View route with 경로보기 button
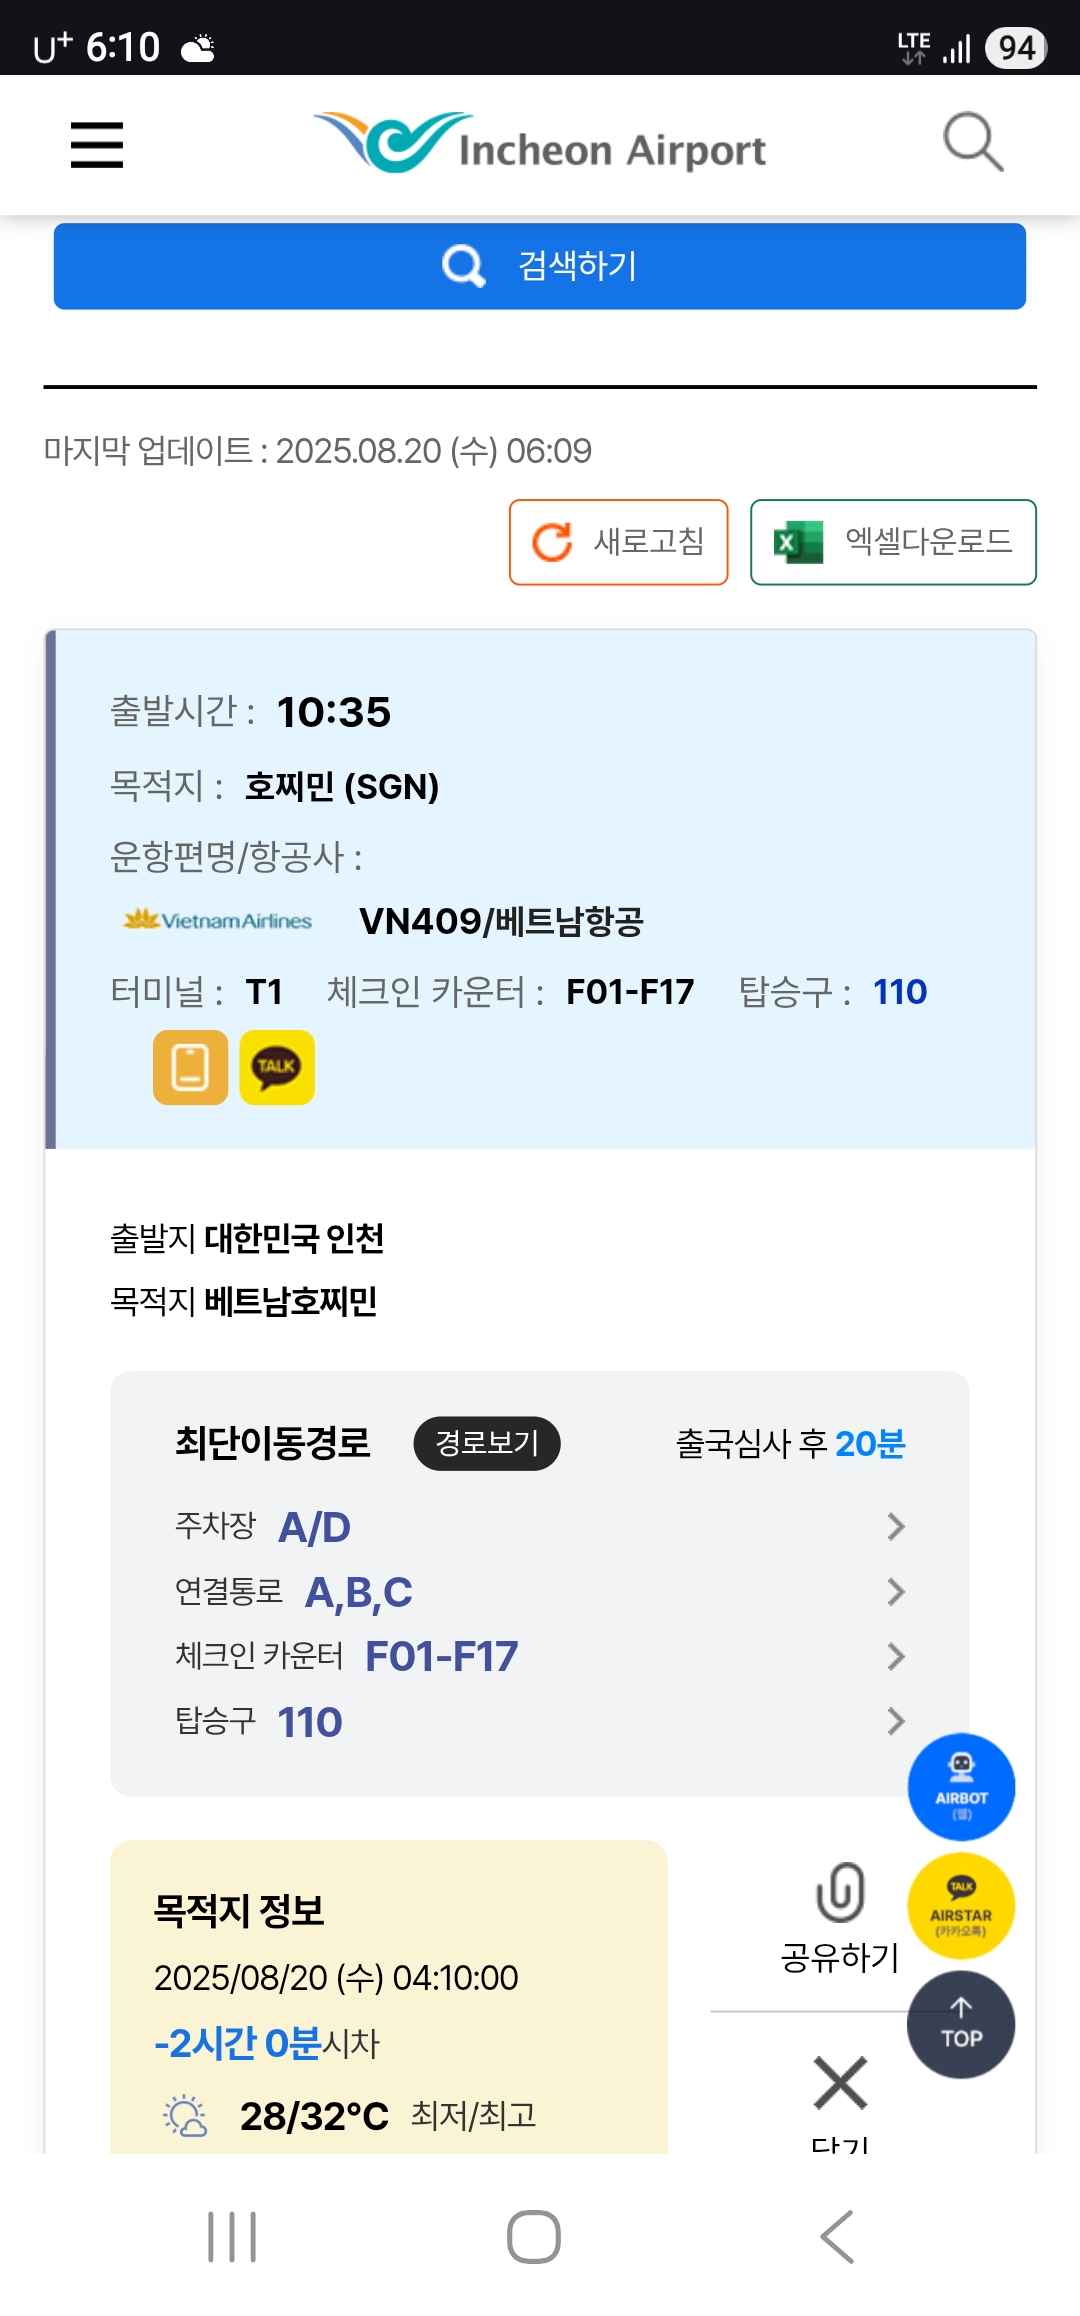 point(487,1443)
